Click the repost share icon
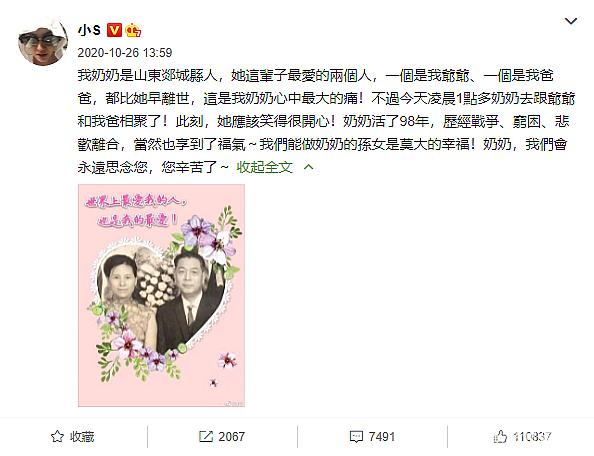Image resolution: width=594 pixels, height=456 pixels. coord(206,436)
